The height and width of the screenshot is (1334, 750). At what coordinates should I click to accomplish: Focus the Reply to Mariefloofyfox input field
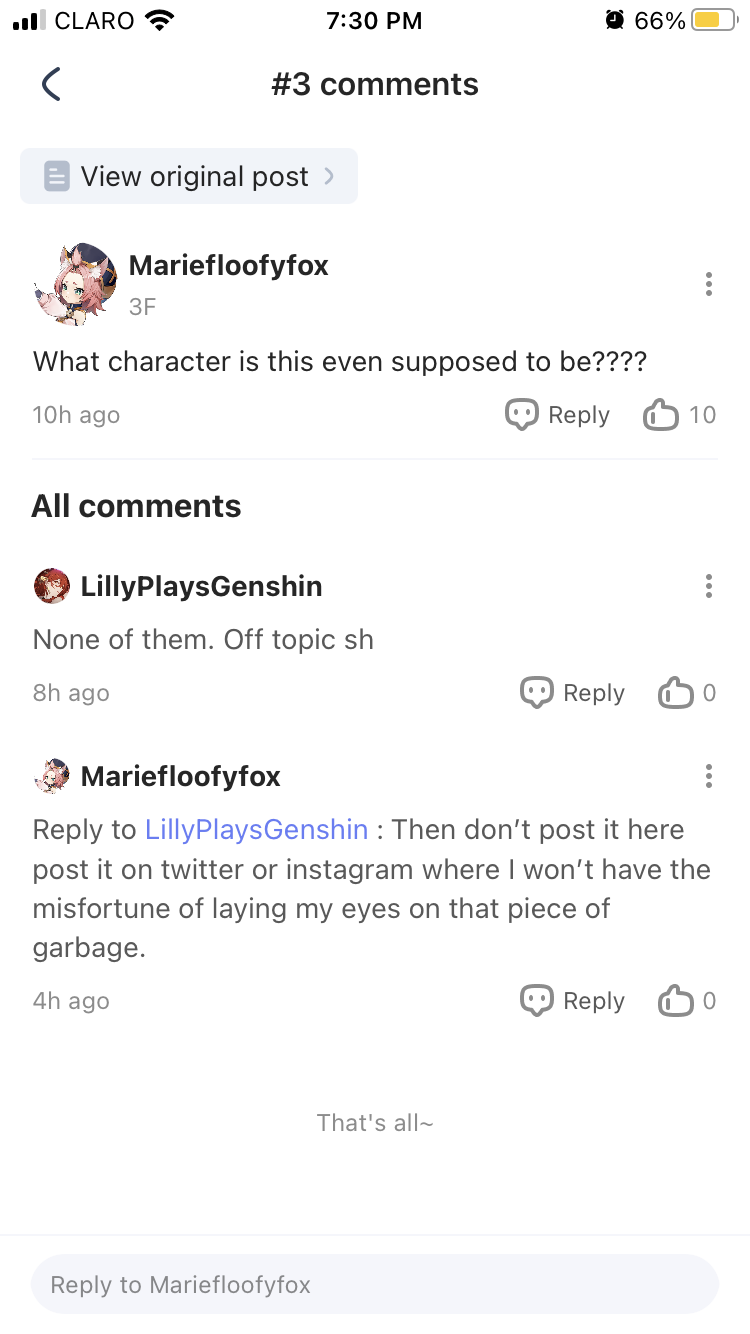click(375, 1284)
